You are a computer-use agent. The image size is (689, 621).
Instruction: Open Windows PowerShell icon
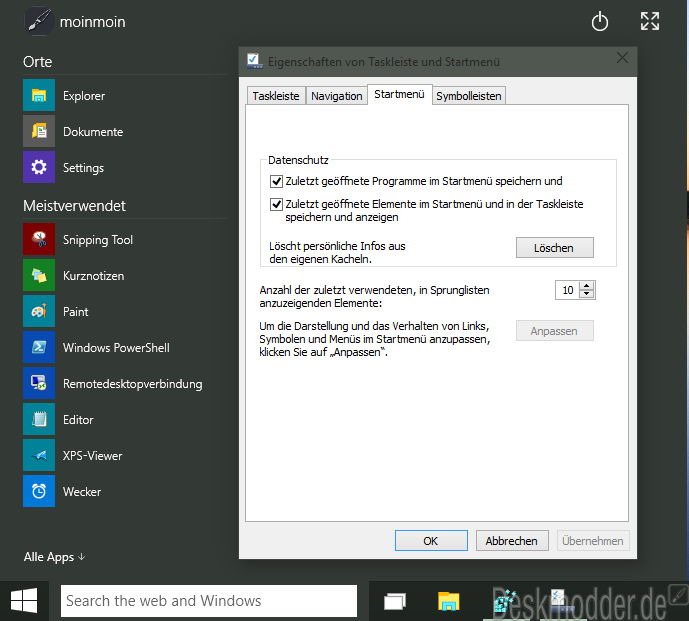point(39,348)
